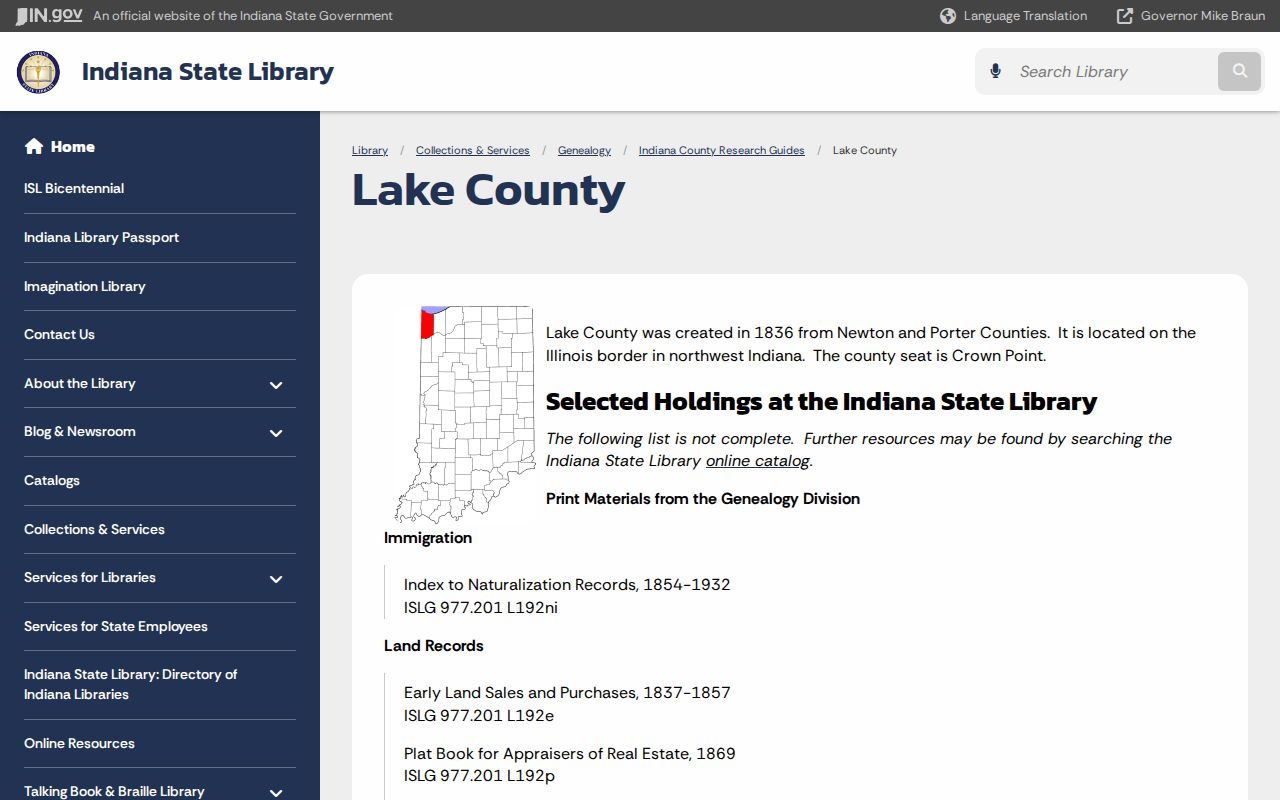The width and height of the screenshot is (1280, 800).
Task: Click the Home link text in sidebar
Action: point(73,146)
